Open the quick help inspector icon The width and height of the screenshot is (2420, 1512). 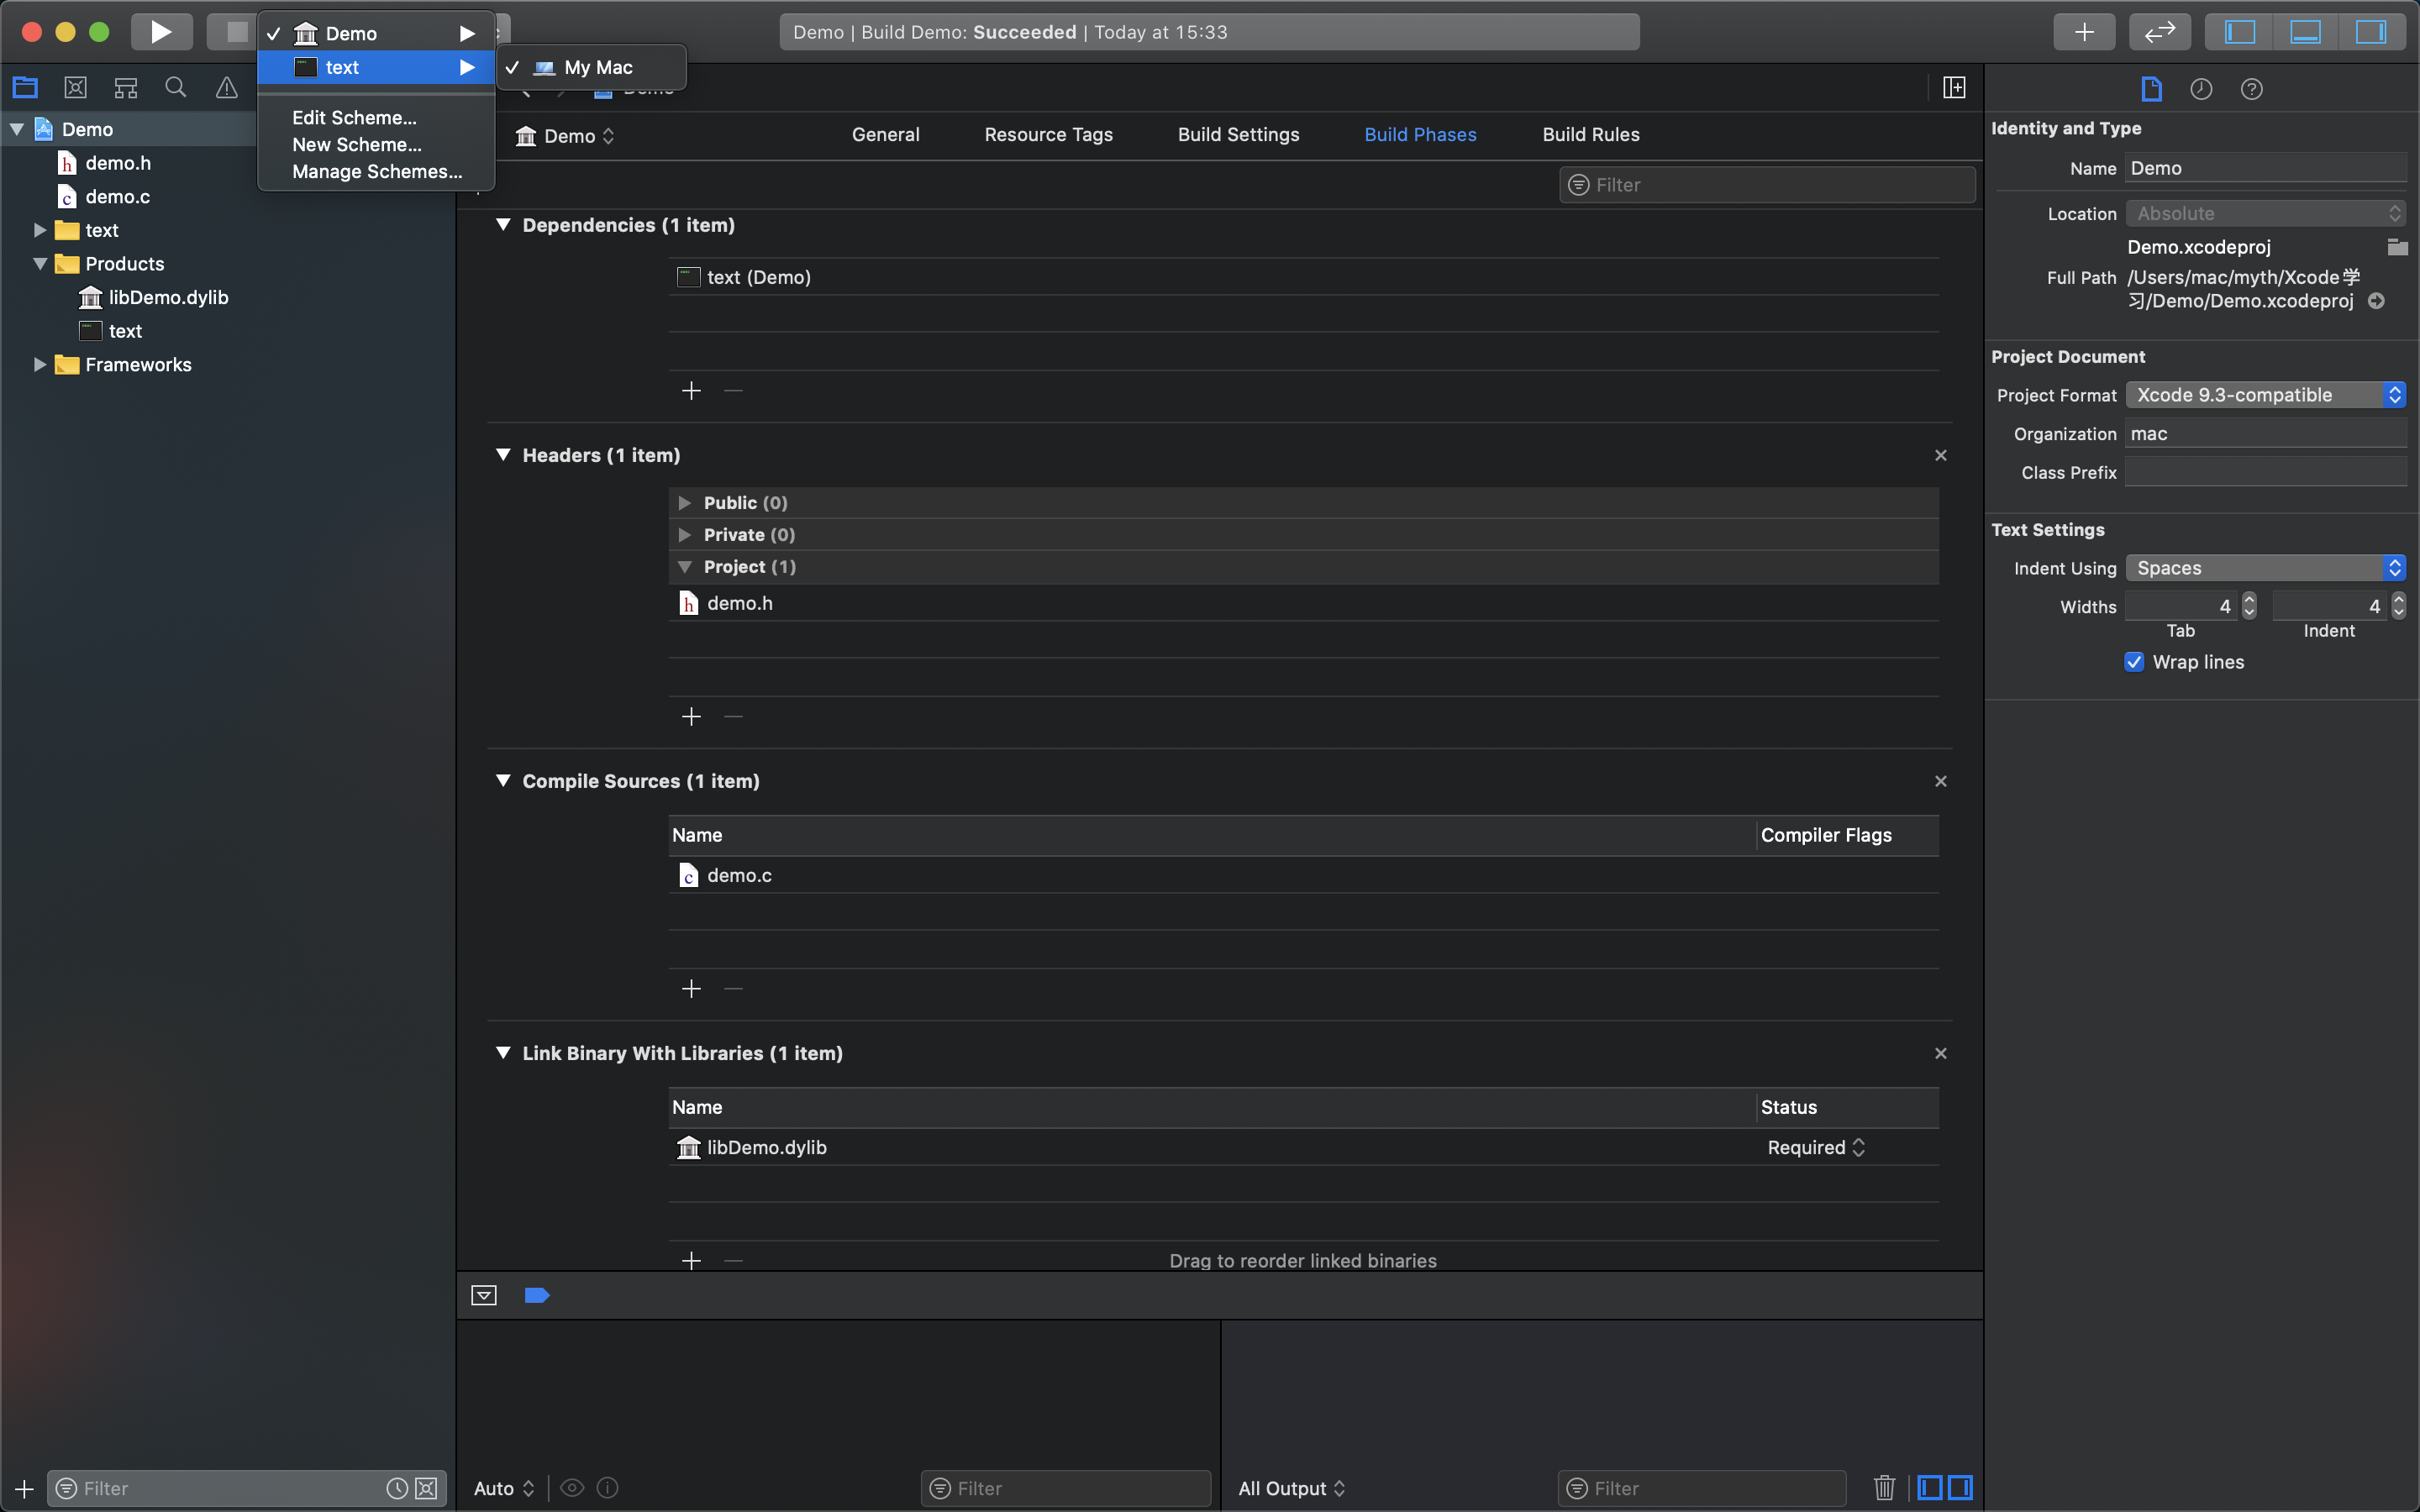coord(2251,89)
